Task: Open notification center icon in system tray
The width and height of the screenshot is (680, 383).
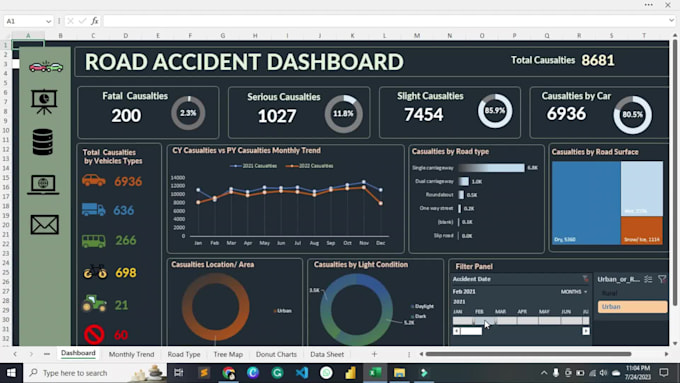Action: click(x=664, y=373)
